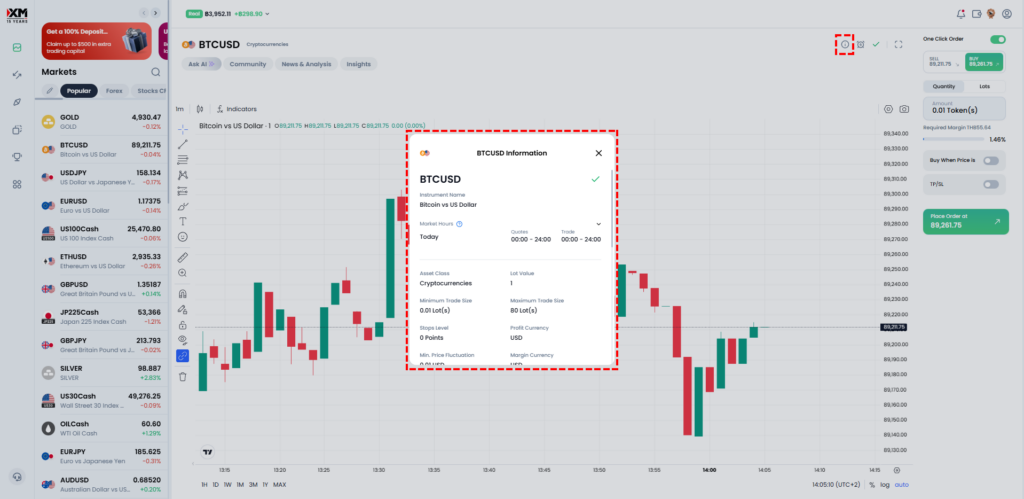Click the trash icon to remove drawings
1024x499 pixels.
tap(183, 376)
